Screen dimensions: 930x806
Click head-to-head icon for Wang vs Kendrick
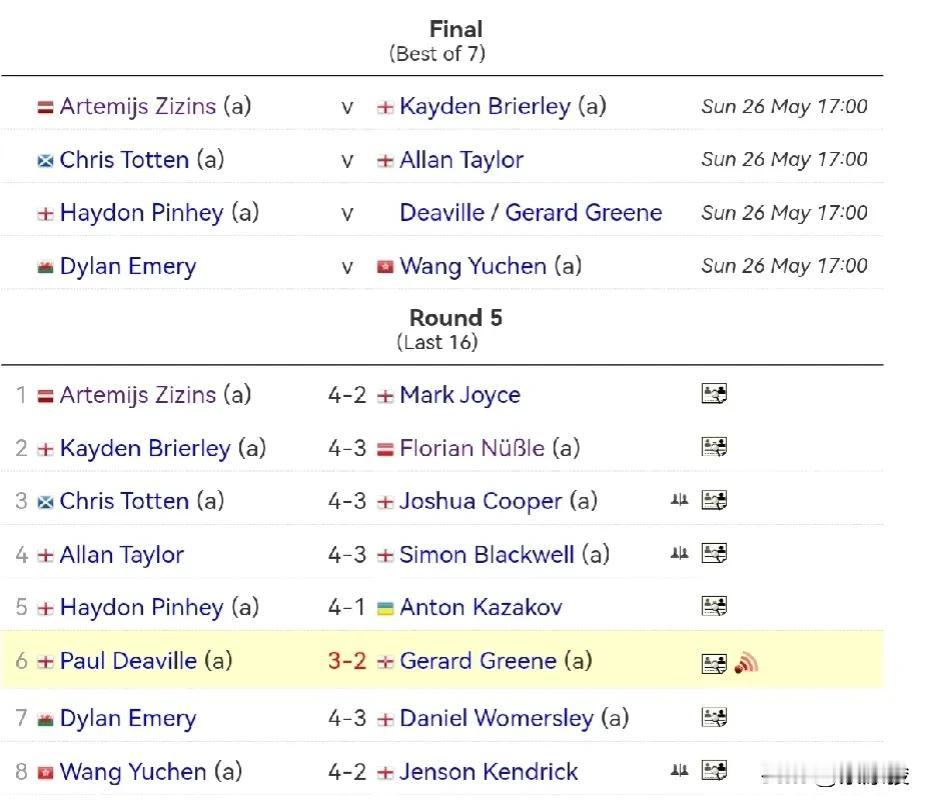coord(680,770)
